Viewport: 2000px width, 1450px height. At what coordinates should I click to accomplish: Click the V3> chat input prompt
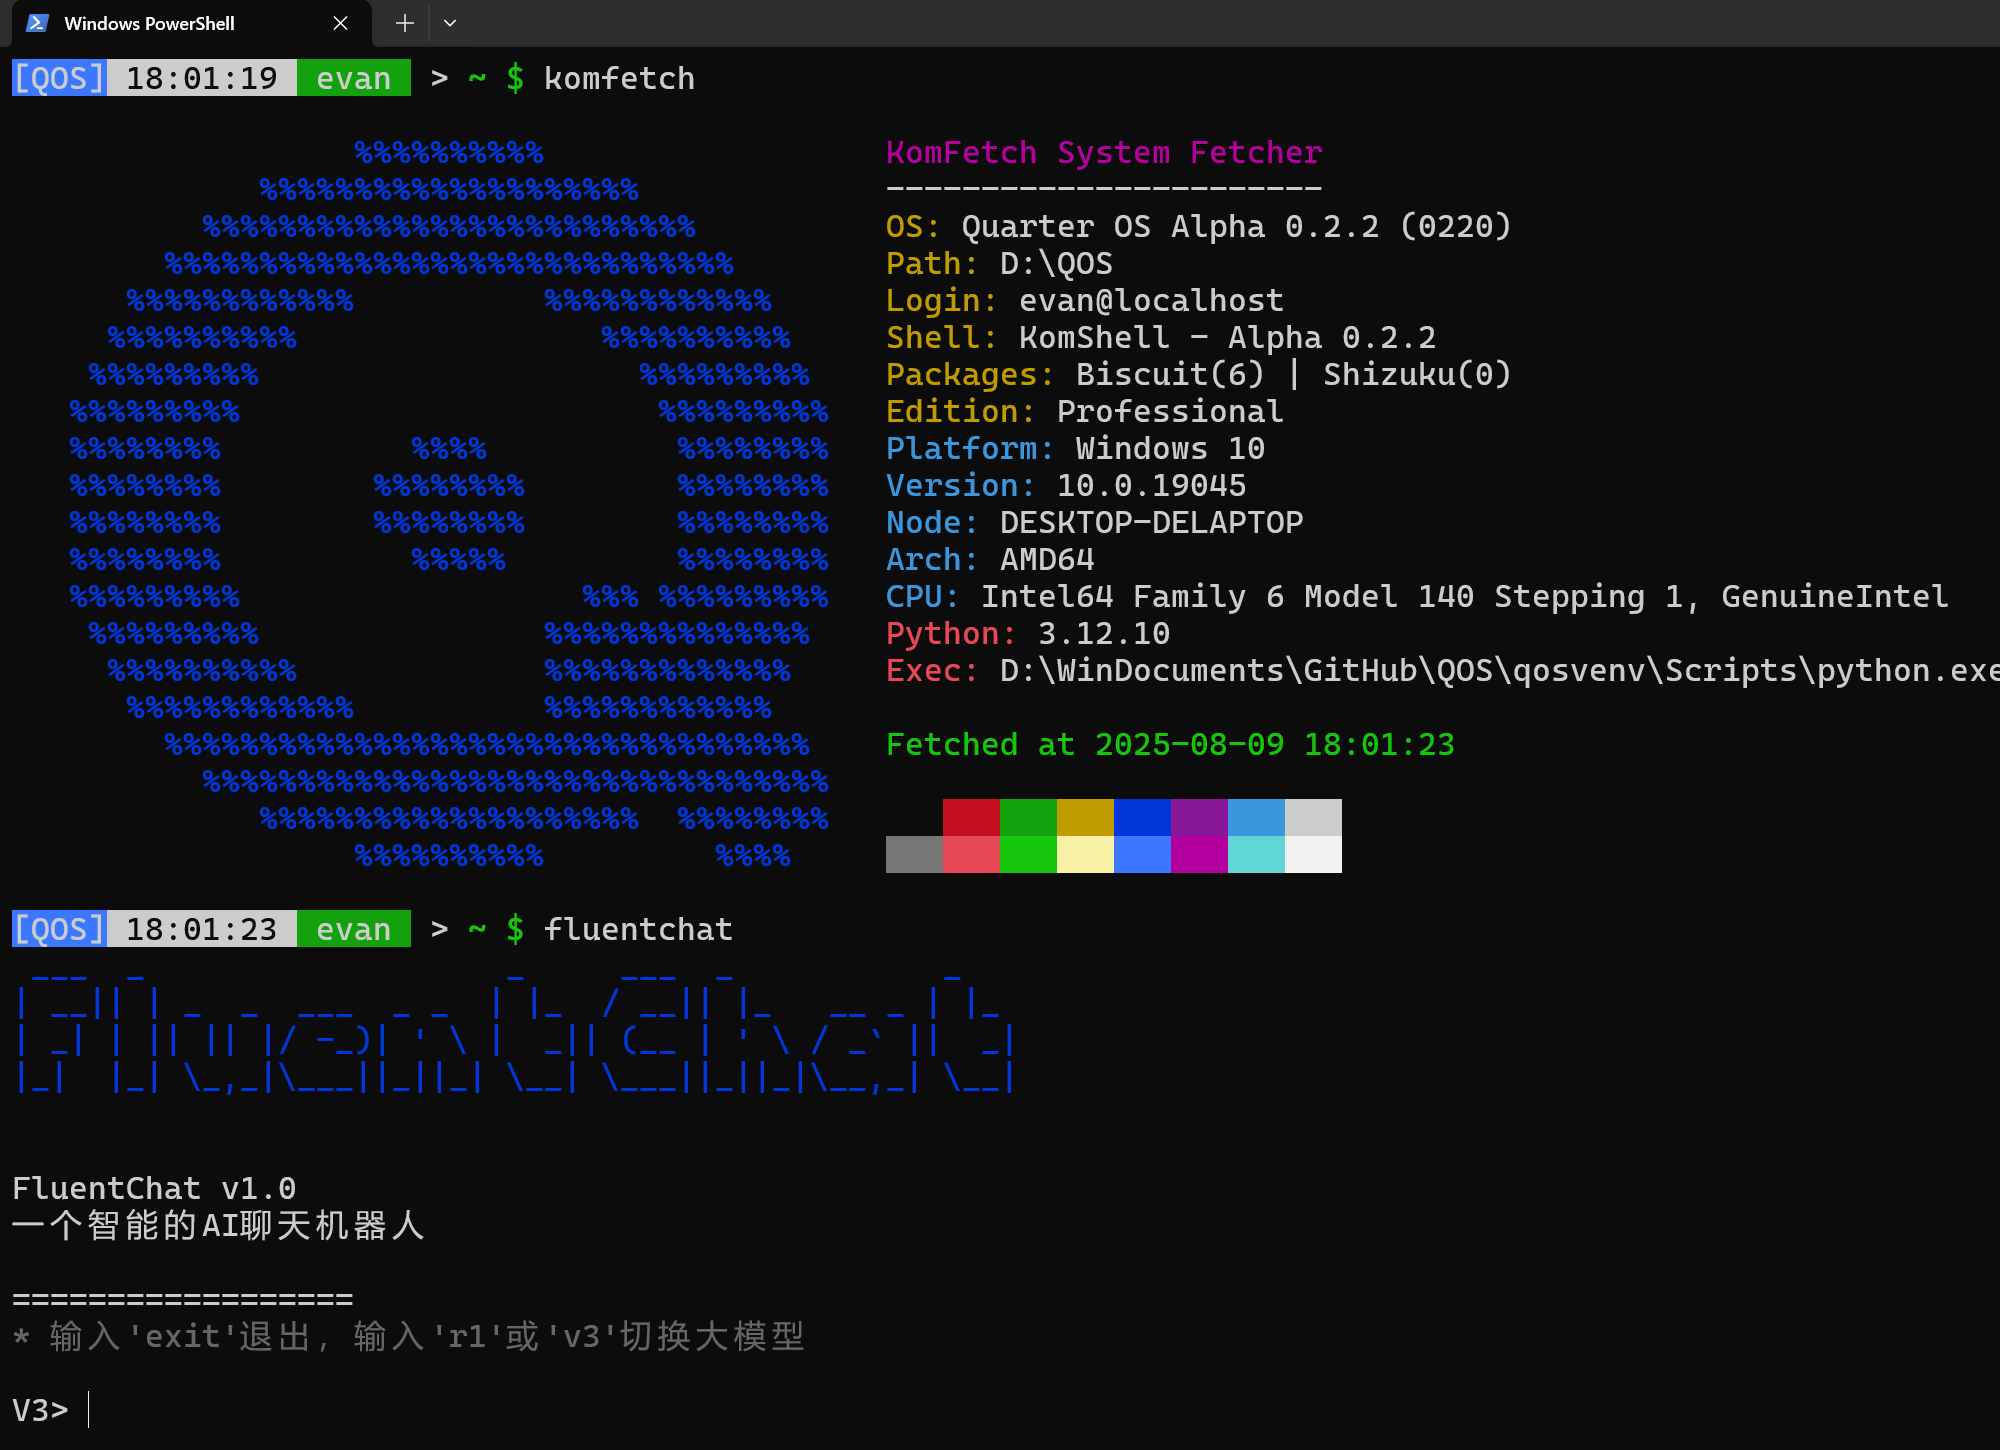tap(50, 1410)
